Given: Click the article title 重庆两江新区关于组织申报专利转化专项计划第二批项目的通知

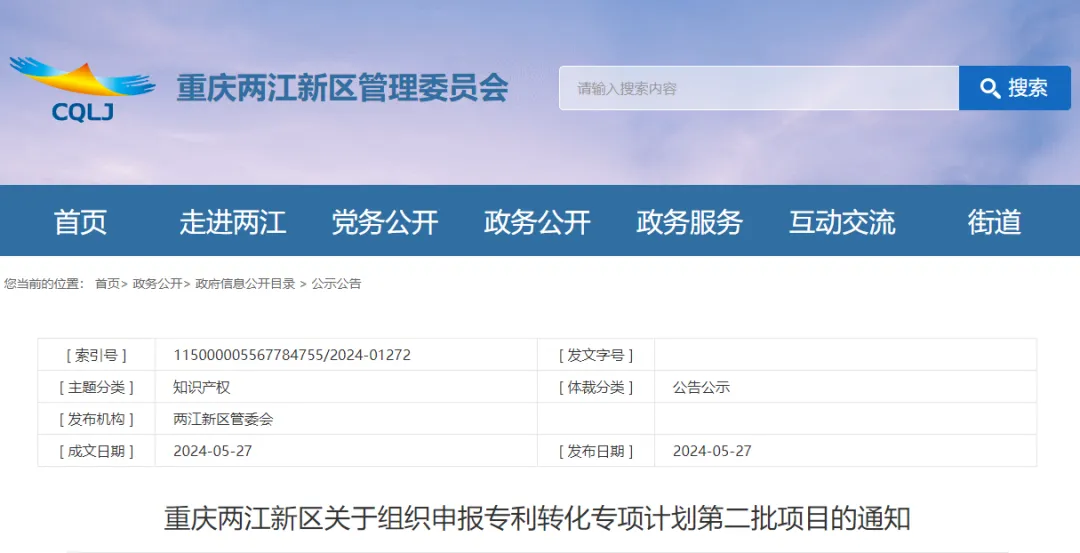Looking at the screenshot, I should pos(537,519).
